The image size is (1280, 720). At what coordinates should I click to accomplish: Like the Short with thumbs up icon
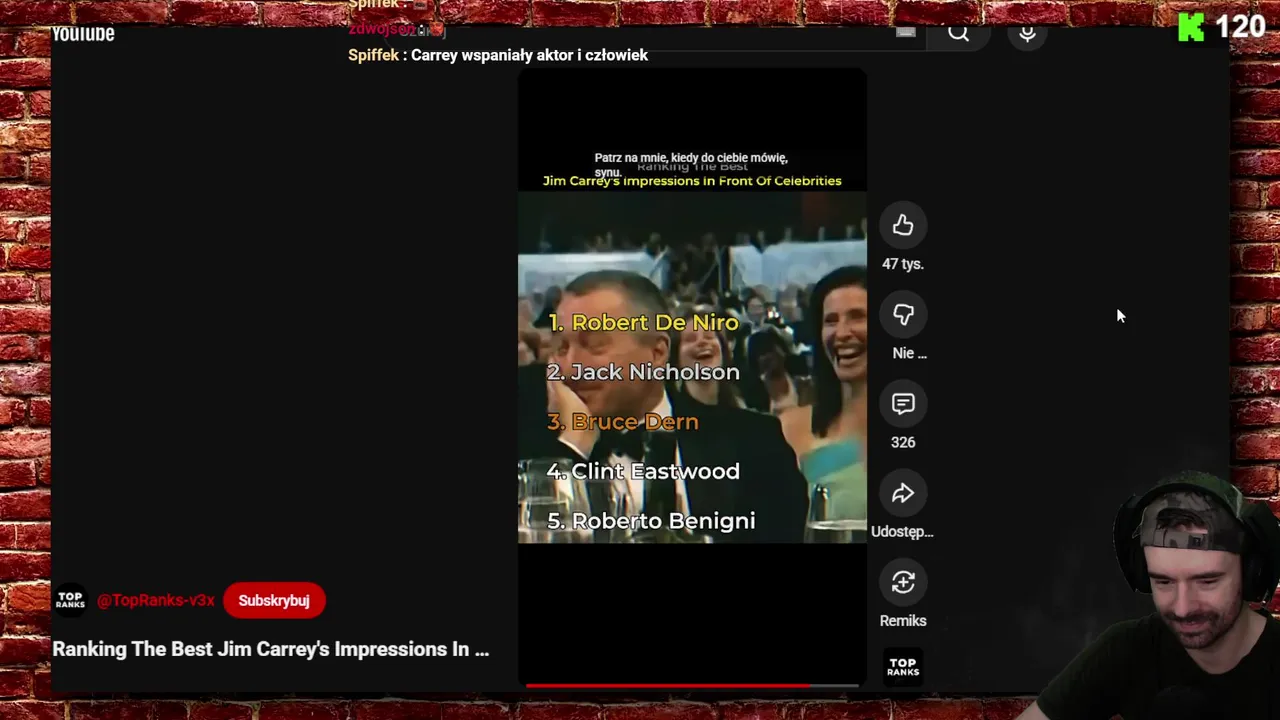coord(903,226)
